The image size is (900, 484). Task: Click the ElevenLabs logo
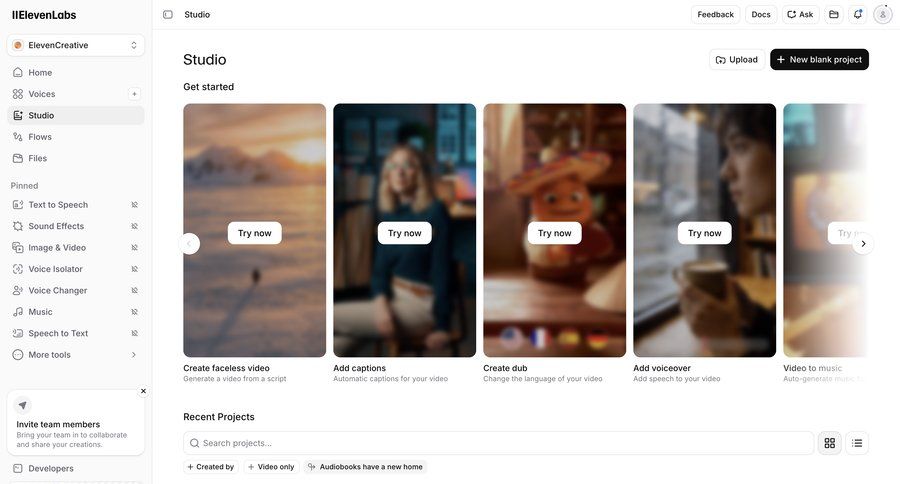pyautogui.click(x=44, y=15)
